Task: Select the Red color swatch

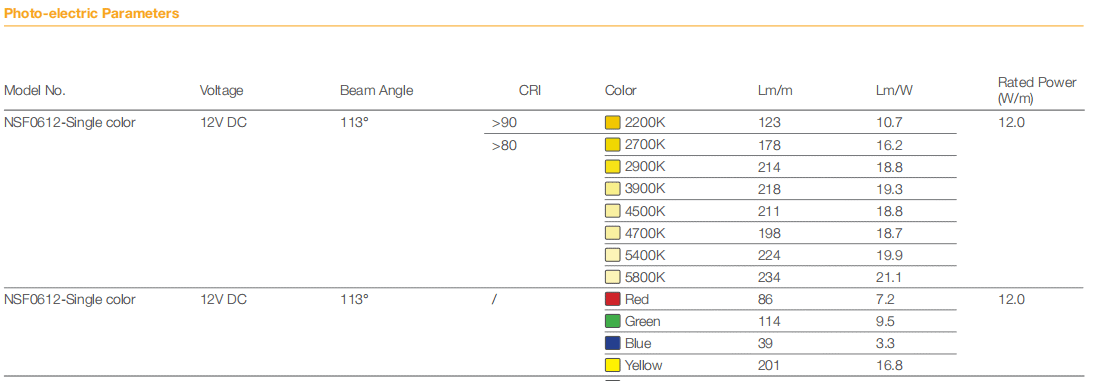Action: click(612, 299)
